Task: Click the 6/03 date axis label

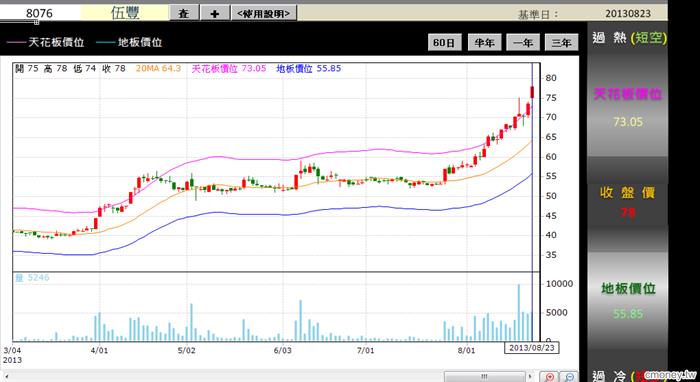Action: point(282,351)
